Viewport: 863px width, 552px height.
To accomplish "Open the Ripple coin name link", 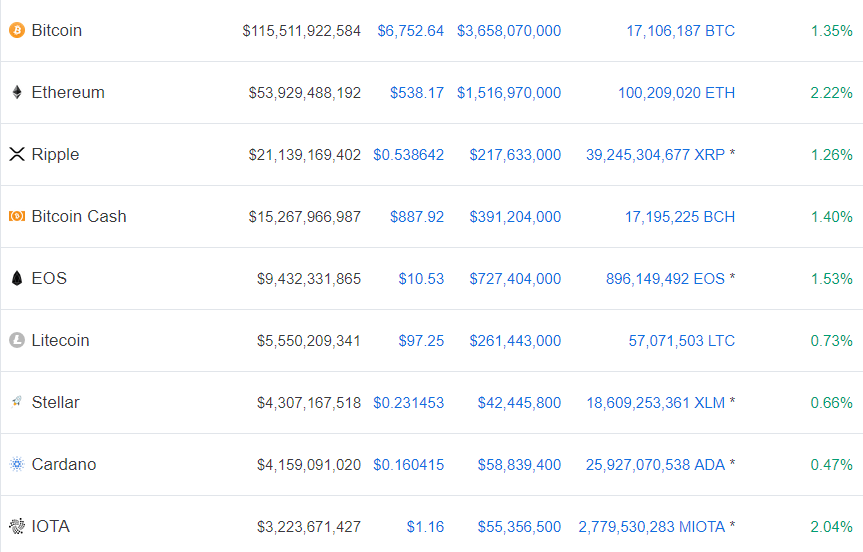I will click(55, 155).
